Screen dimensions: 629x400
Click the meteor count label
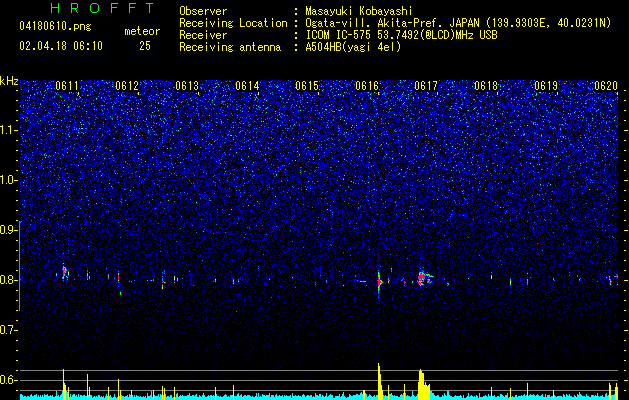pyautogui.click(x=142, y=31)
